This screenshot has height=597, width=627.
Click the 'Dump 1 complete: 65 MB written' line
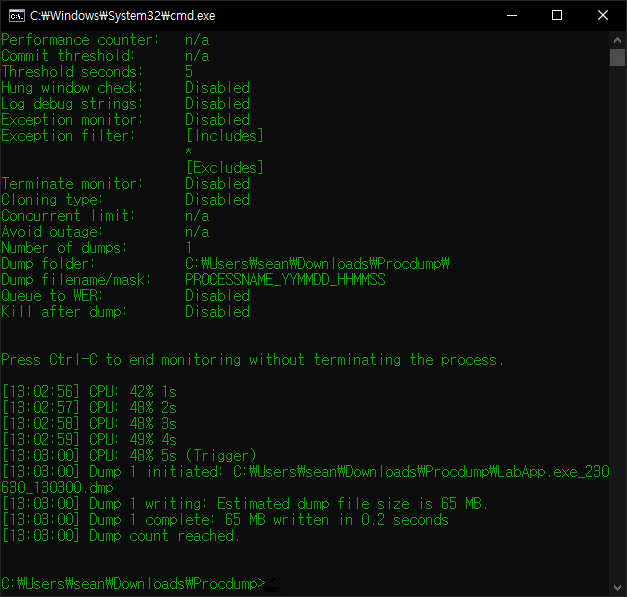pyautogui.click(x=225, y=520)
